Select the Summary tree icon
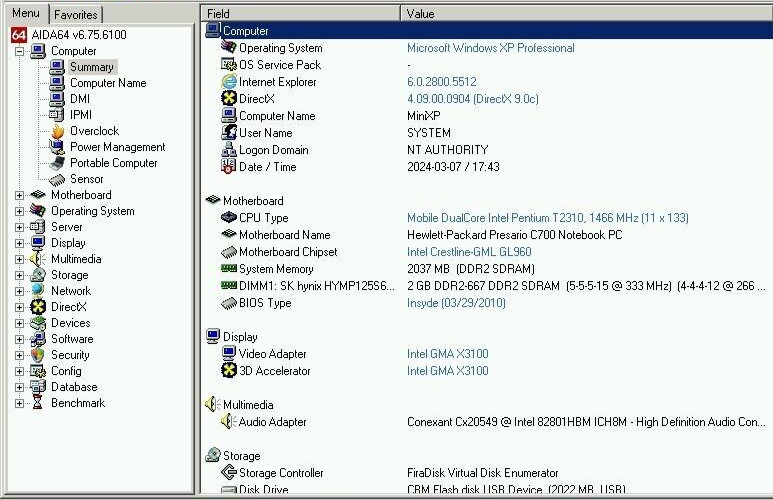Image resolution: width=773 pixels, height=500 pixels. [x=57, y=67]
